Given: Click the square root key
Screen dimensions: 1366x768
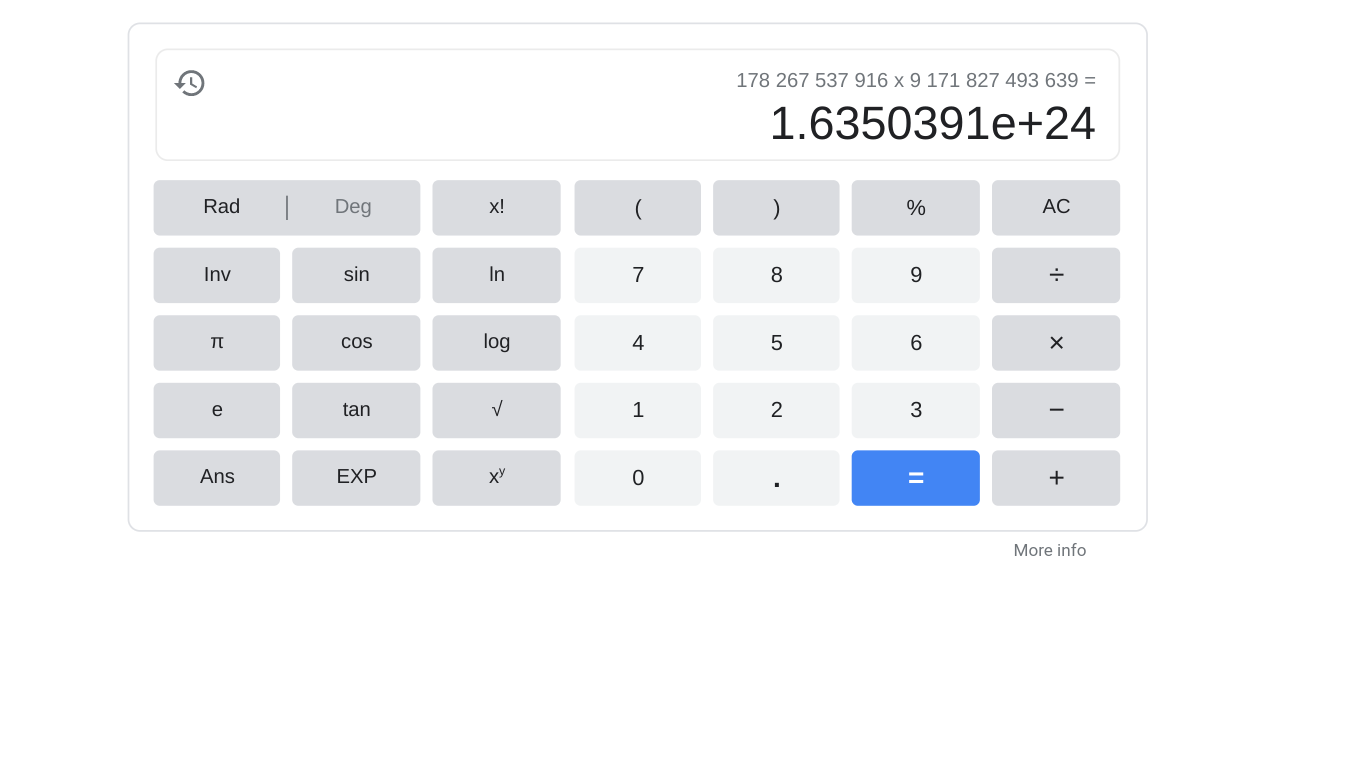Looking at the screenshot, I should (496, 410).
